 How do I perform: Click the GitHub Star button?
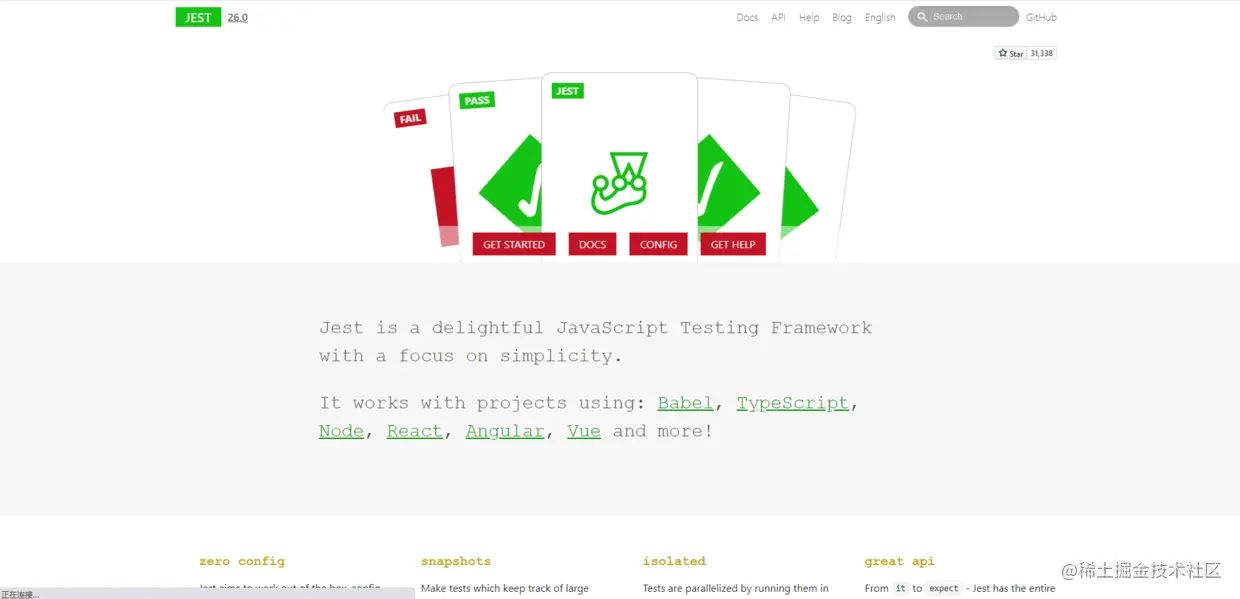click(x=1011, y=53)
